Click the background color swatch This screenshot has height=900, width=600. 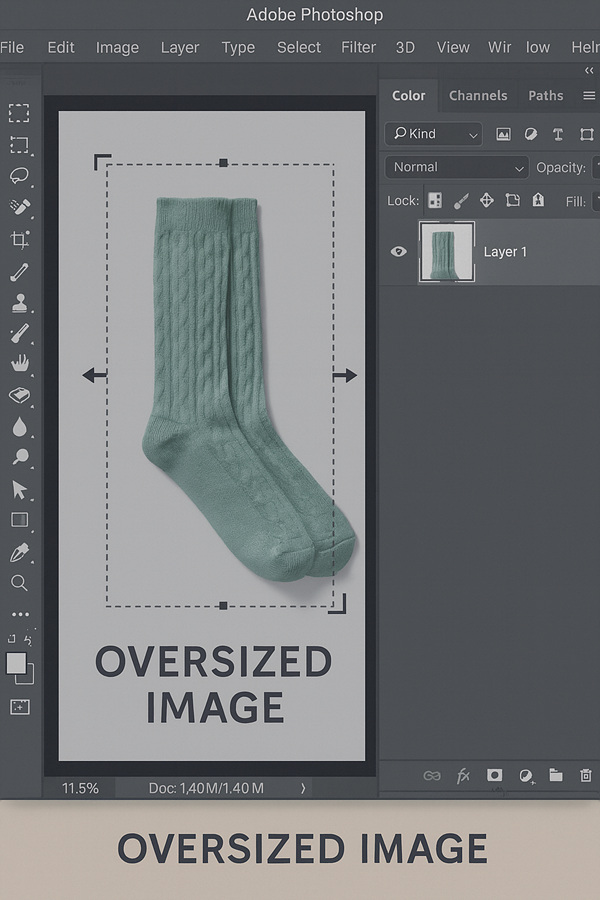28,676
